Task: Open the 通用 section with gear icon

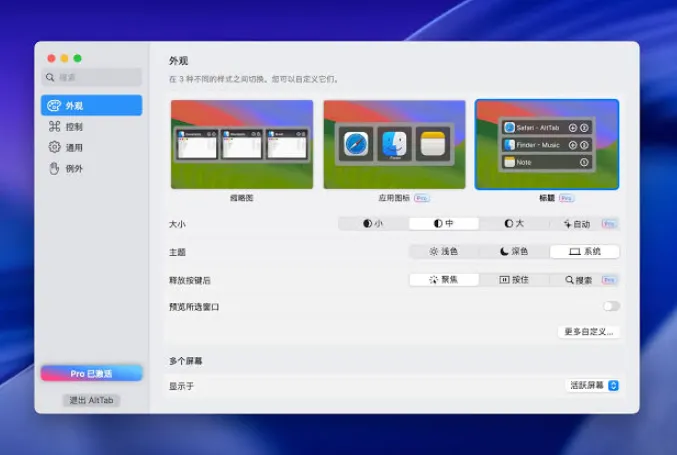Action: (x=91, y=148)
